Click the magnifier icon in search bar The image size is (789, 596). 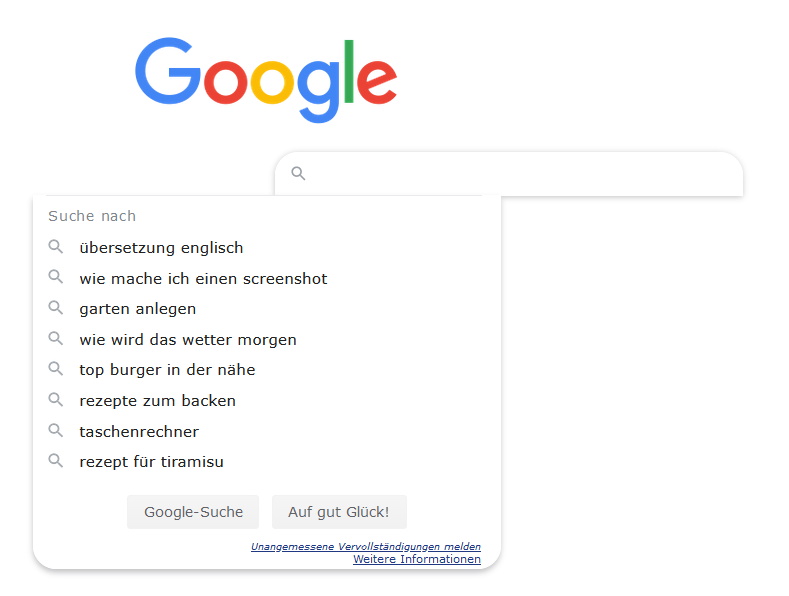coord(298,174)
